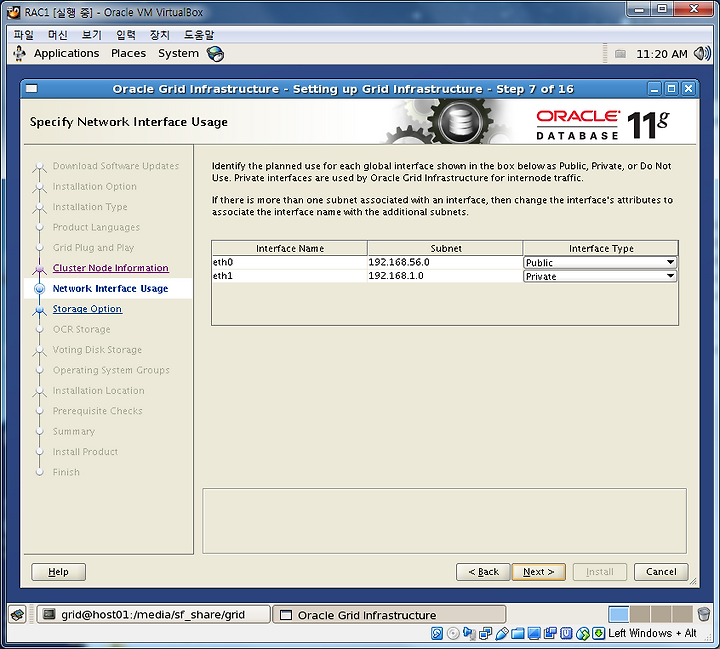Click VirtualBox network adapters status icon
Viewport: 720px width, 649px height.
click(485, 633)
